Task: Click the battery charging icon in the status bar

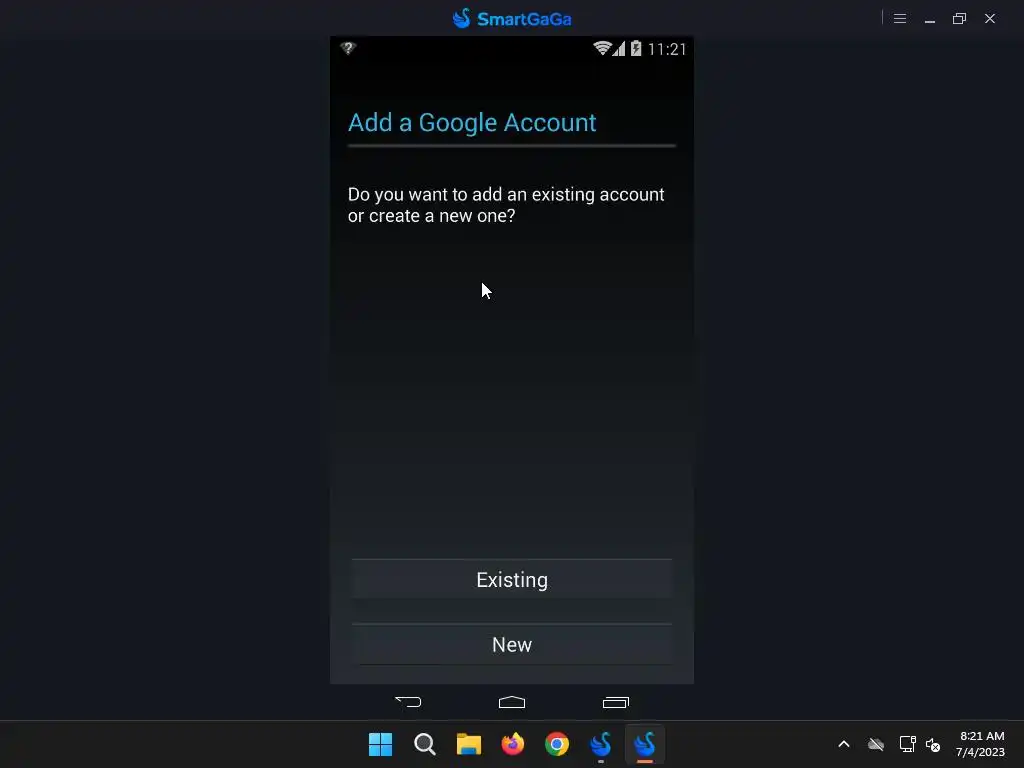Action: (x=635, y=48)
